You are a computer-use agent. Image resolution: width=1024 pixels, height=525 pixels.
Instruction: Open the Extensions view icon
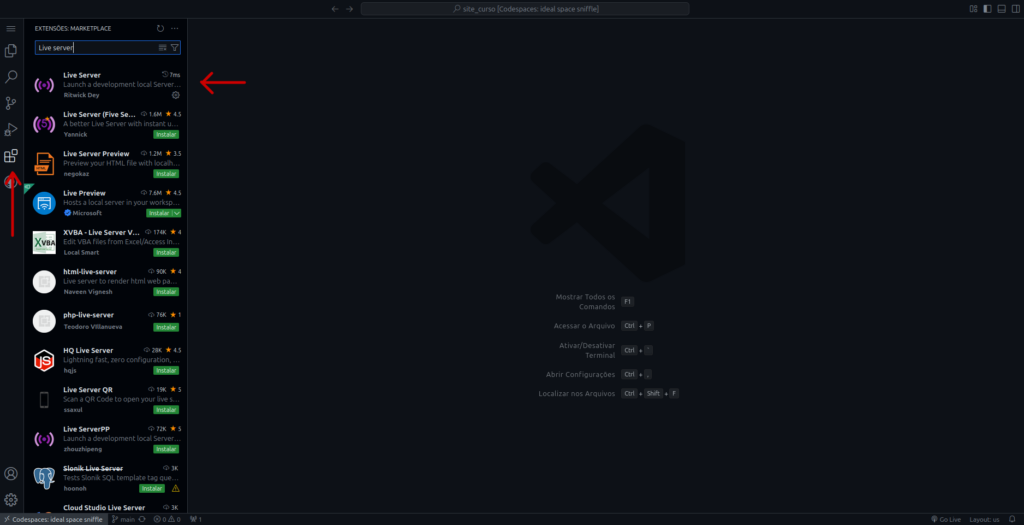click(x=11, y=155)
